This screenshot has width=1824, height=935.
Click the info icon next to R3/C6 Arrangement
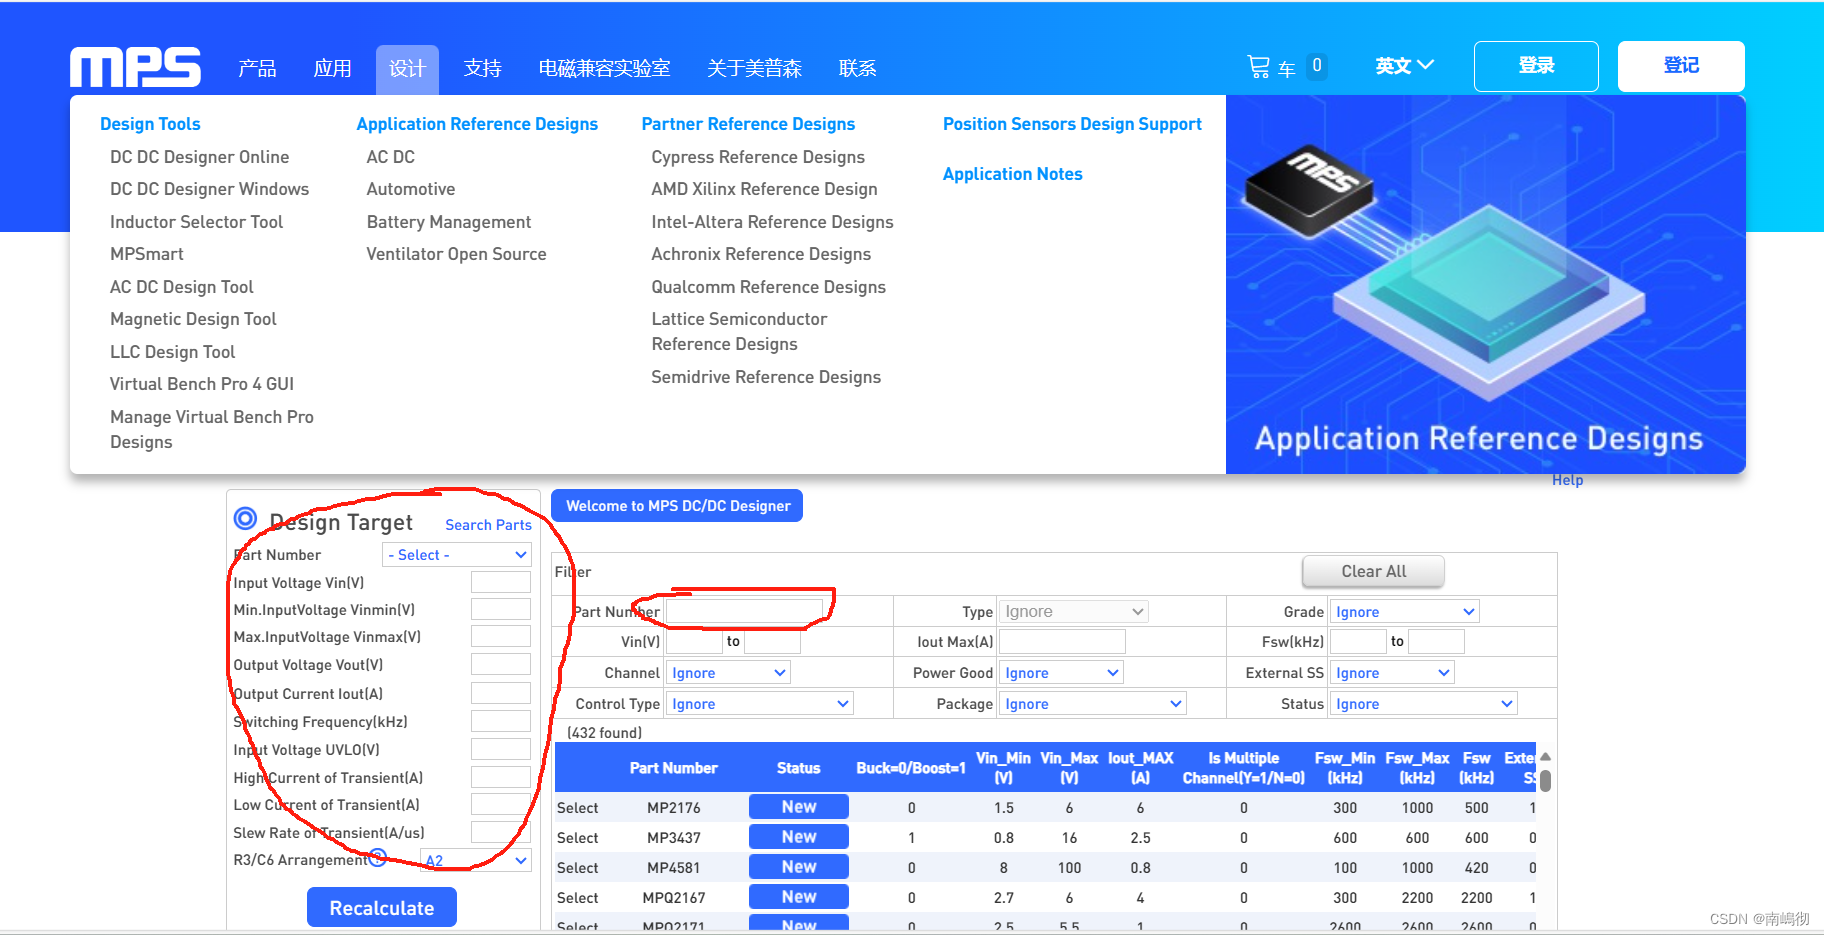pyautogui.click(x=377, y=857)
